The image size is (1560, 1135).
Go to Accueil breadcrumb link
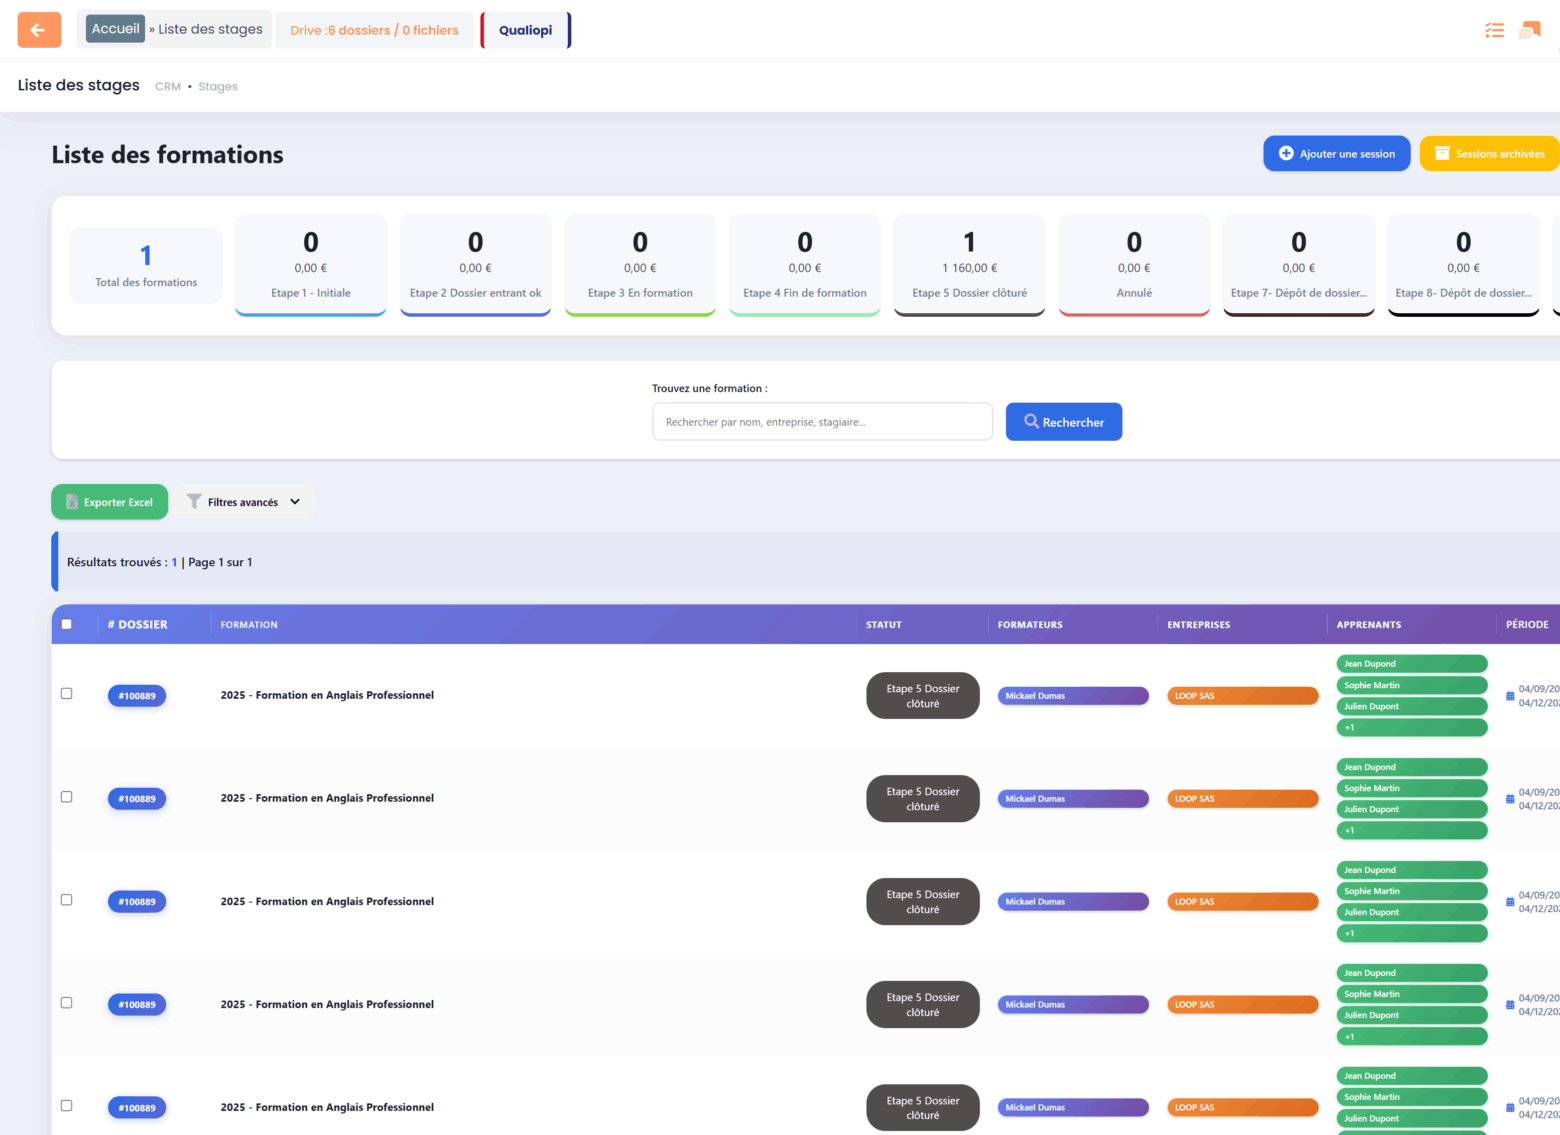tap(115, 29)
